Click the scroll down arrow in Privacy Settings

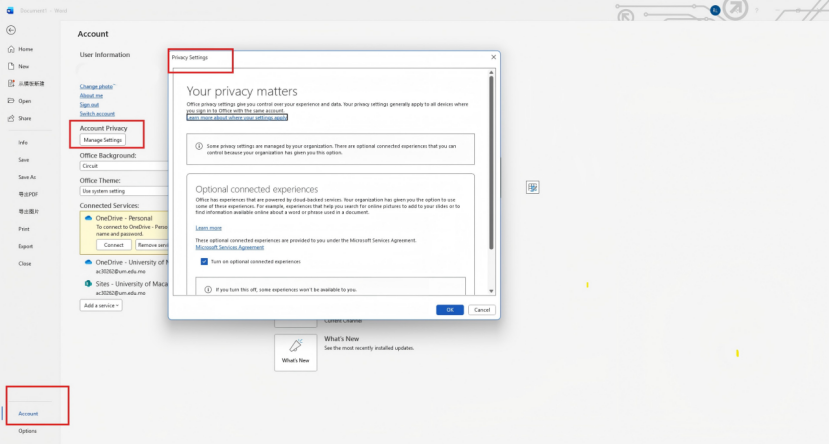(491, 291)
